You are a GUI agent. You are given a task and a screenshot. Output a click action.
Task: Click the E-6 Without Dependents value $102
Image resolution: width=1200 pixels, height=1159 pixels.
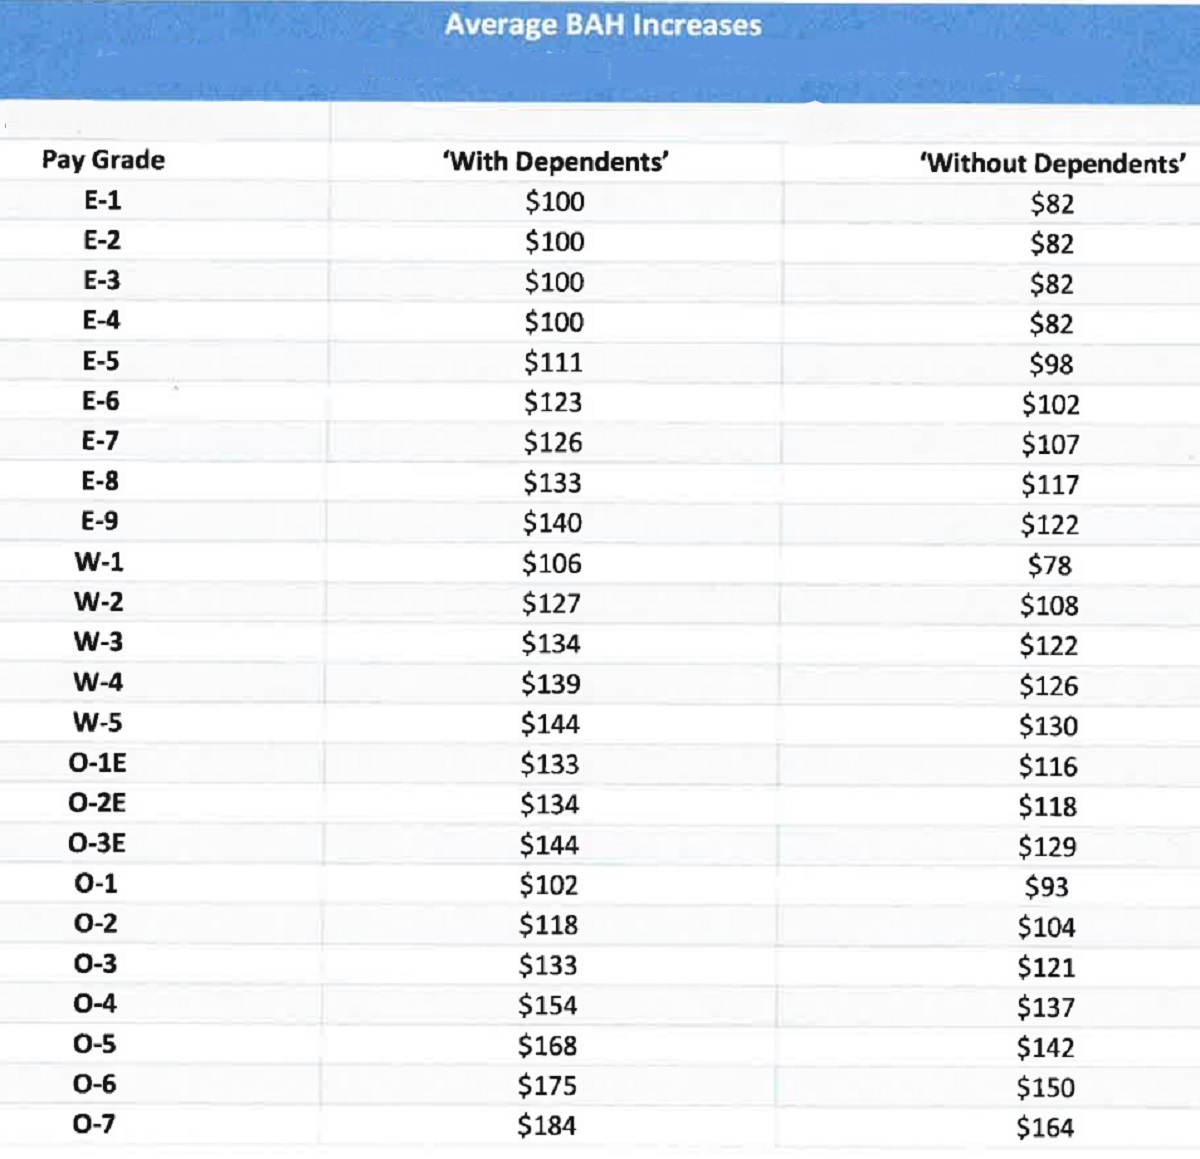click(1051, 404)
